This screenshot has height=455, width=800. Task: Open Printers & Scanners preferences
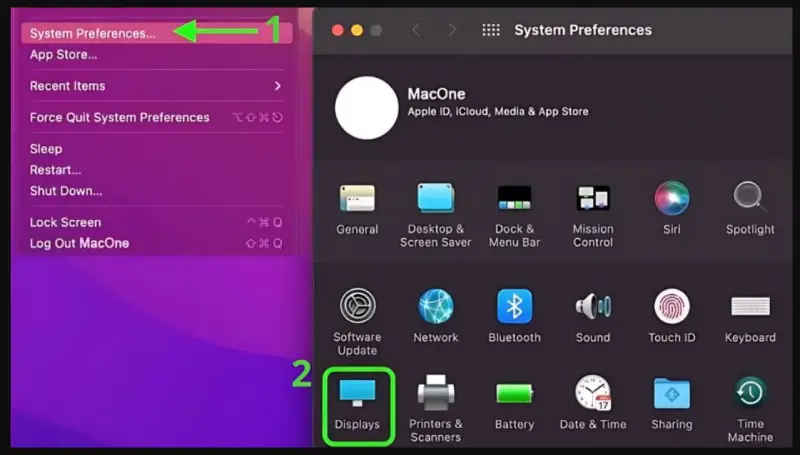(x=436, y=408)
